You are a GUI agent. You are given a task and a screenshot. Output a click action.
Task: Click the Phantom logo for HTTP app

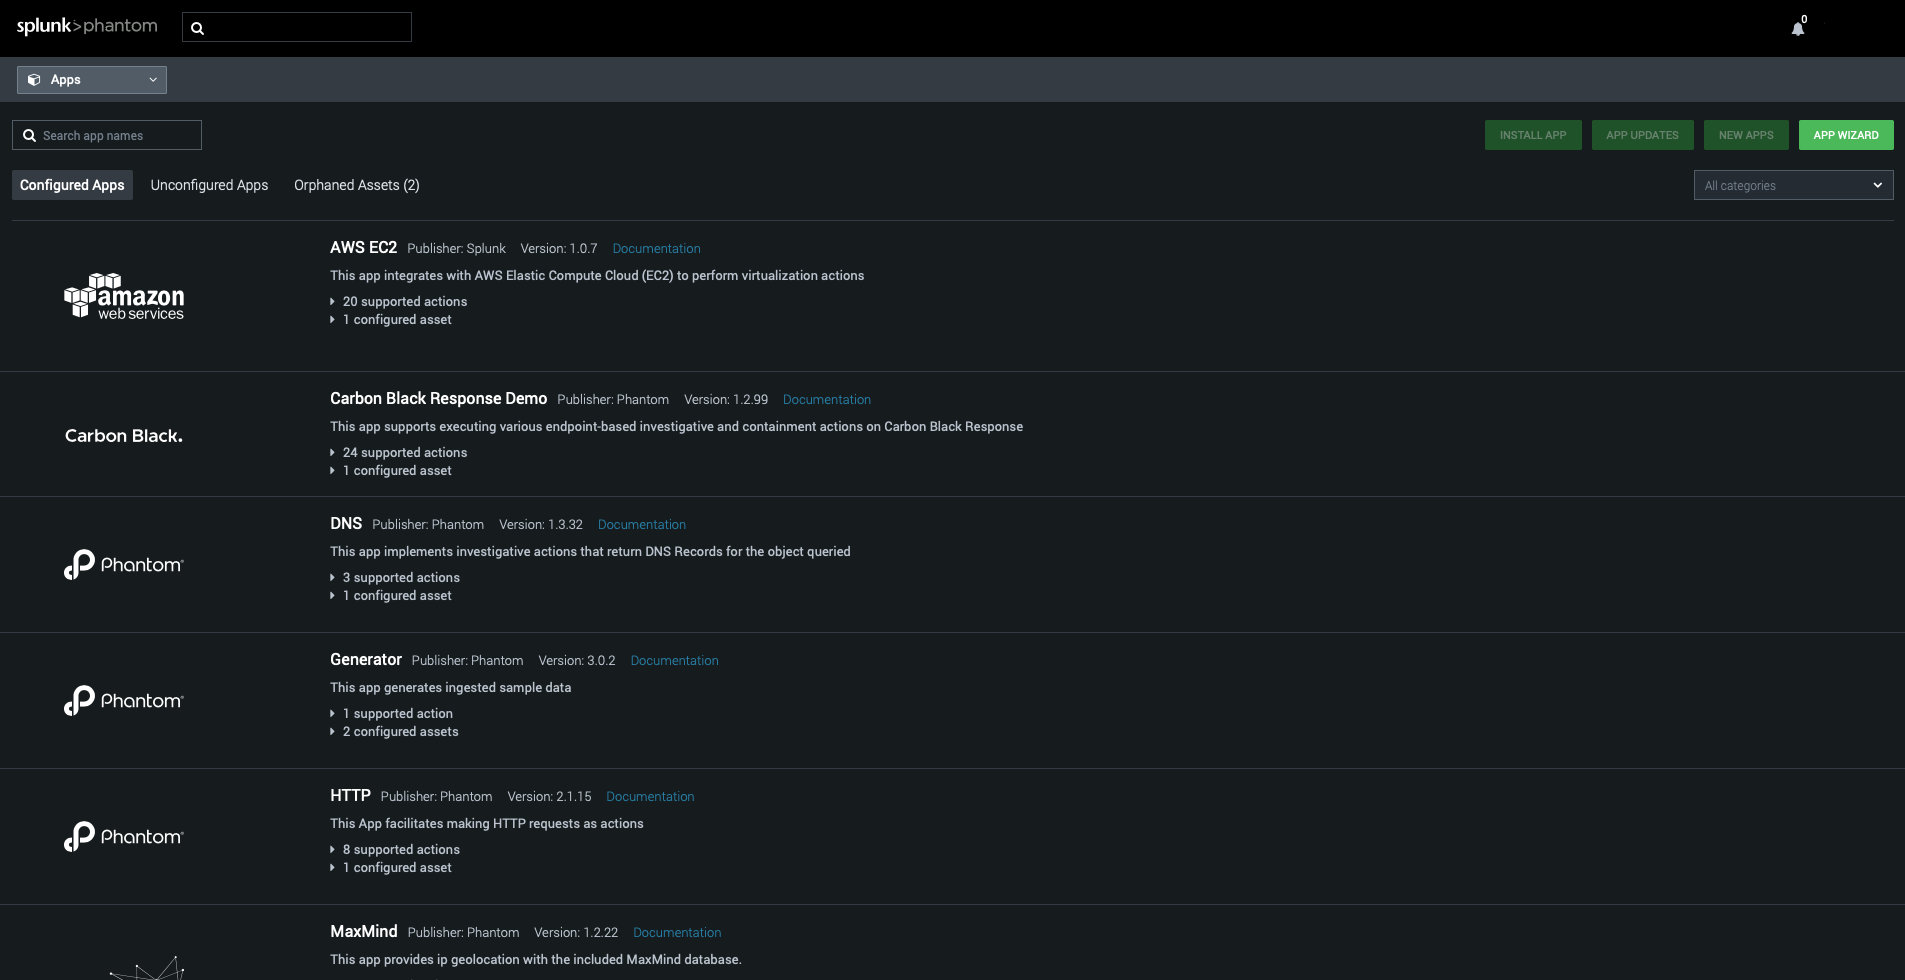(124, 837)
